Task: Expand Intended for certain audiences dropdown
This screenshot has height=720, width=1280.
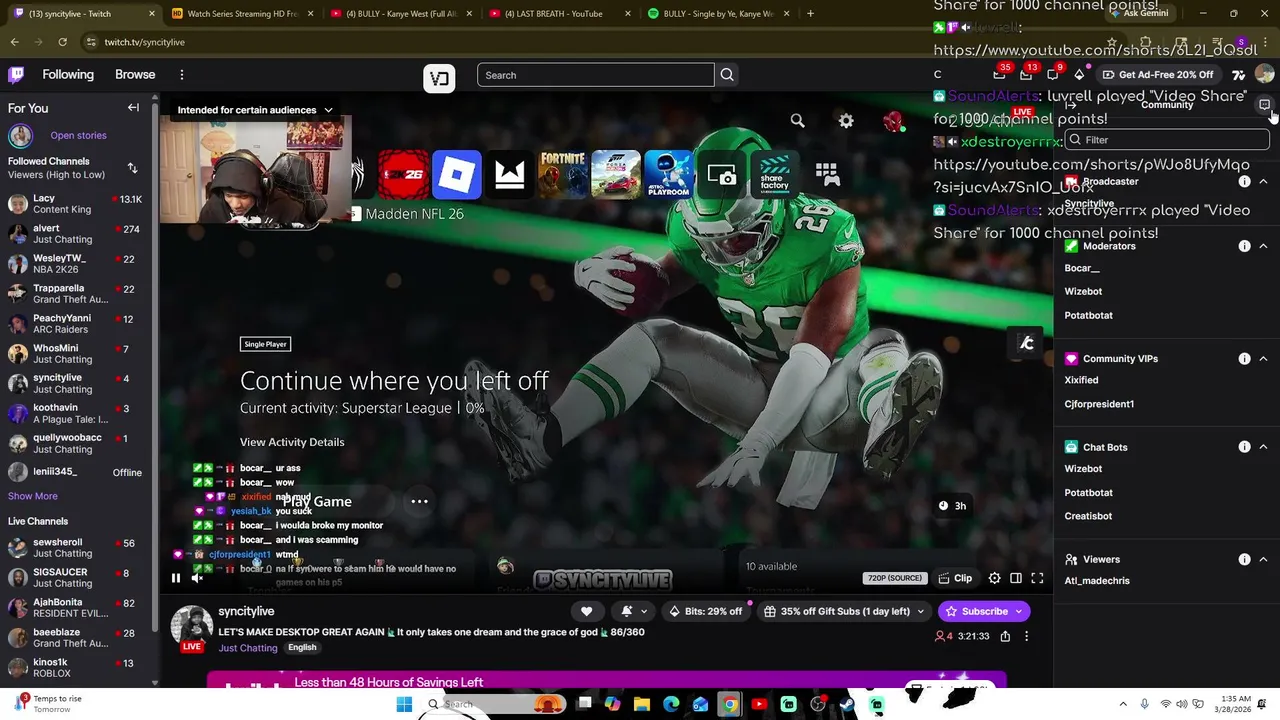Action: (255, 110)
